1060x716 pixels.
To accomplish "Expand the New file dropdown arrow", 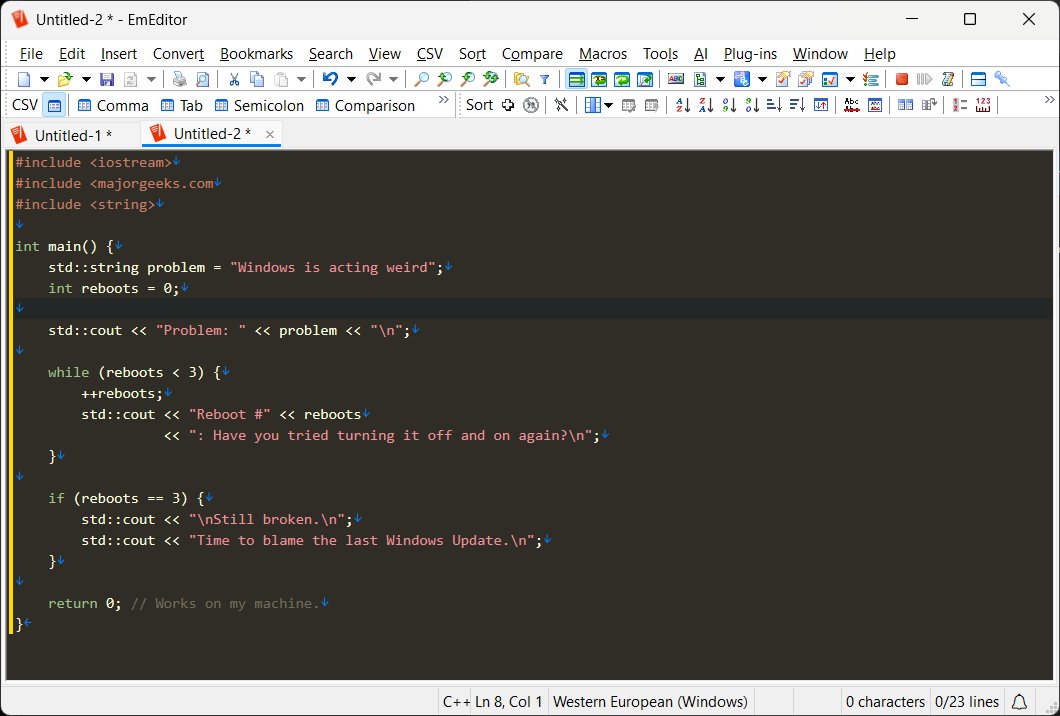I will (44, 79).
